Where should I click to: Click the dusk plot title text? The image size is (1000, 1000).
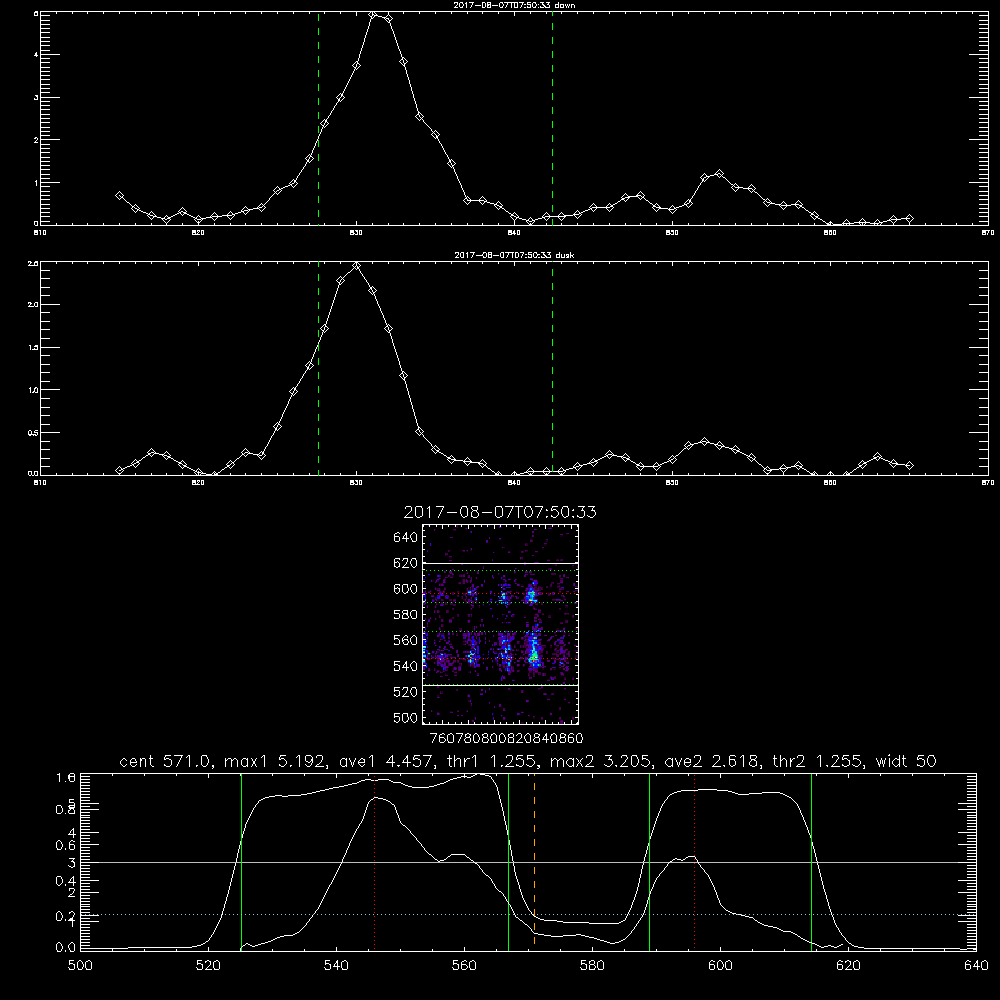click(515, 255)
